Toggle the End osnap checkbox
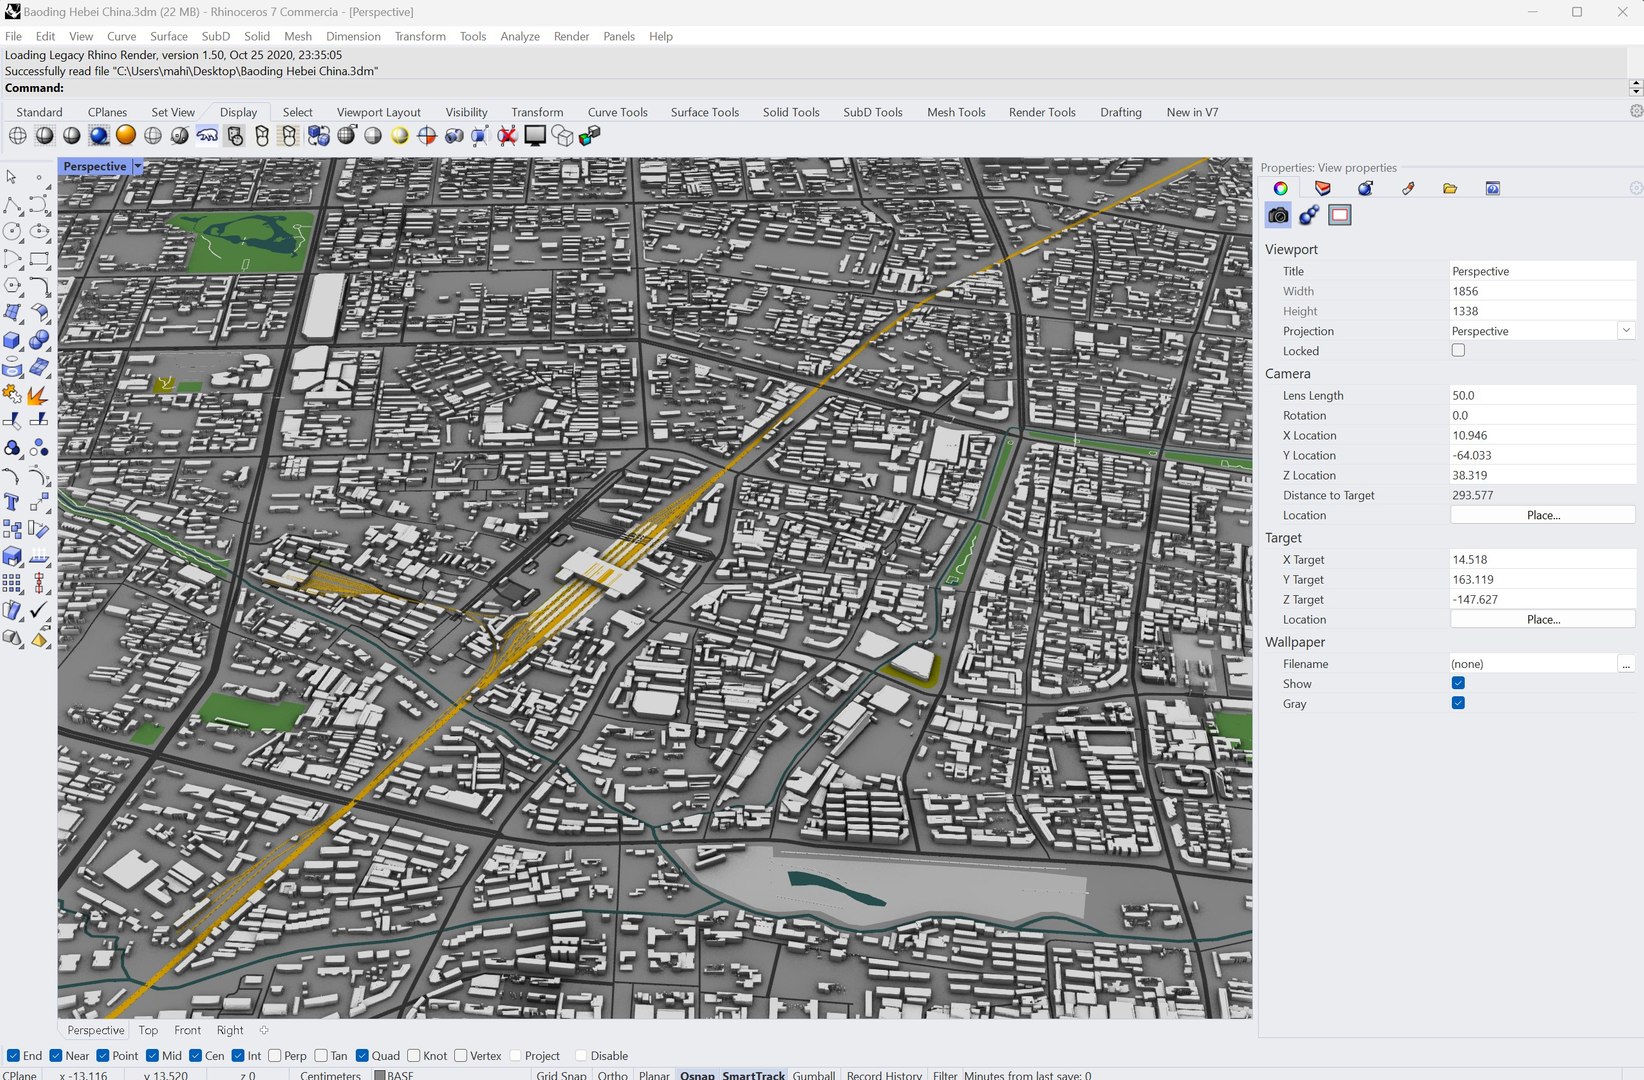 tap(14, 1055)
